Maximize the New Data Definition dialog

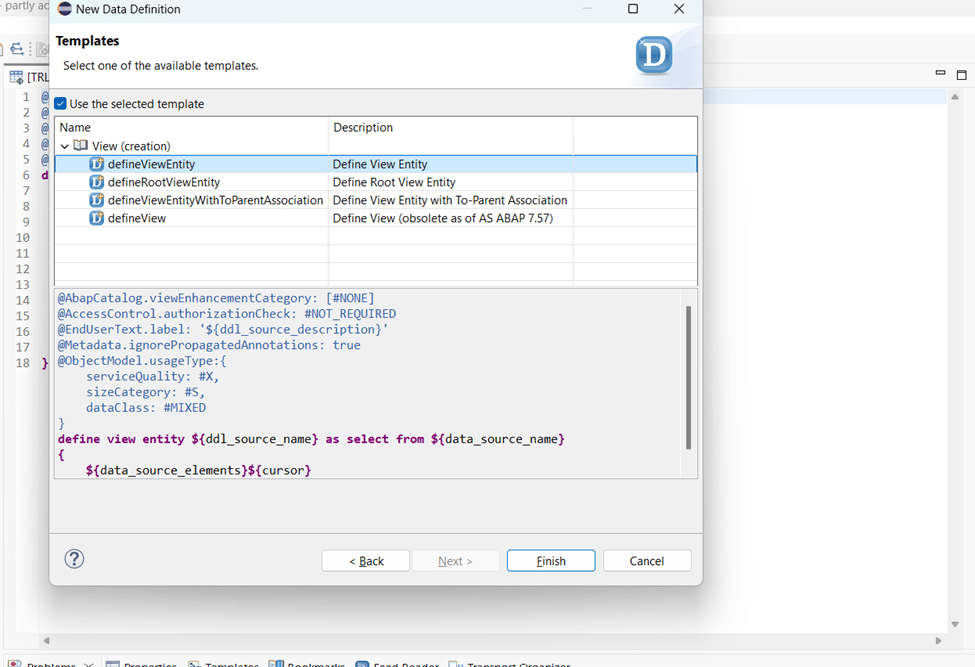pos(632,9)
